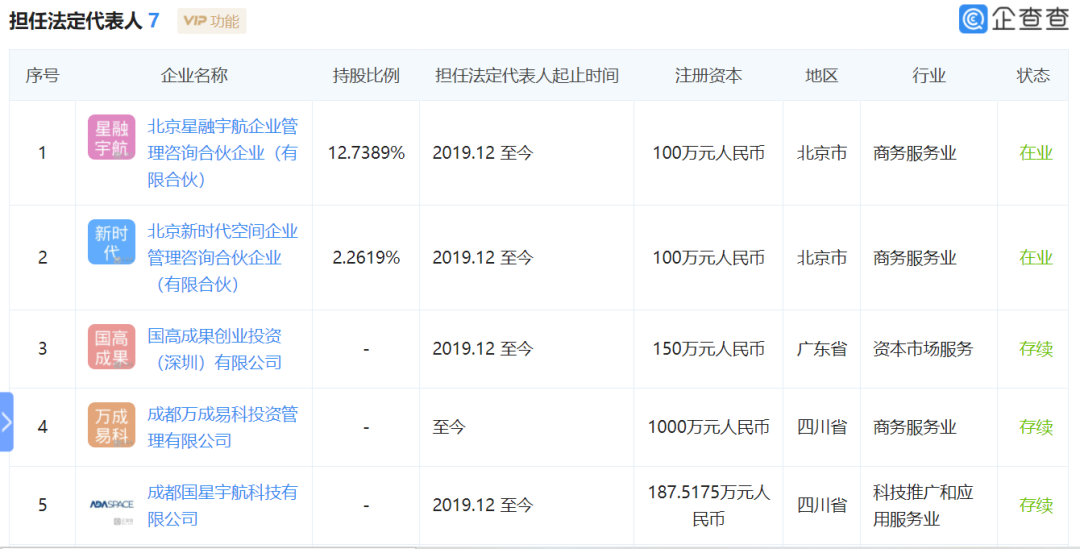
Task: Click the 星融宇航 company logo icon
Action: point(111,137)
